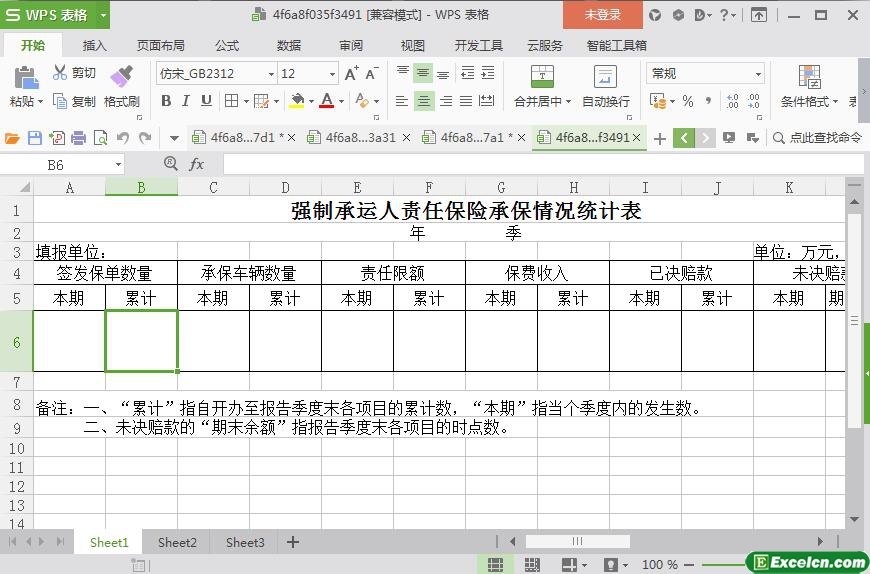The image size is (870, 574).
Task: Switch to page break preview view
Action: (532, 565)
